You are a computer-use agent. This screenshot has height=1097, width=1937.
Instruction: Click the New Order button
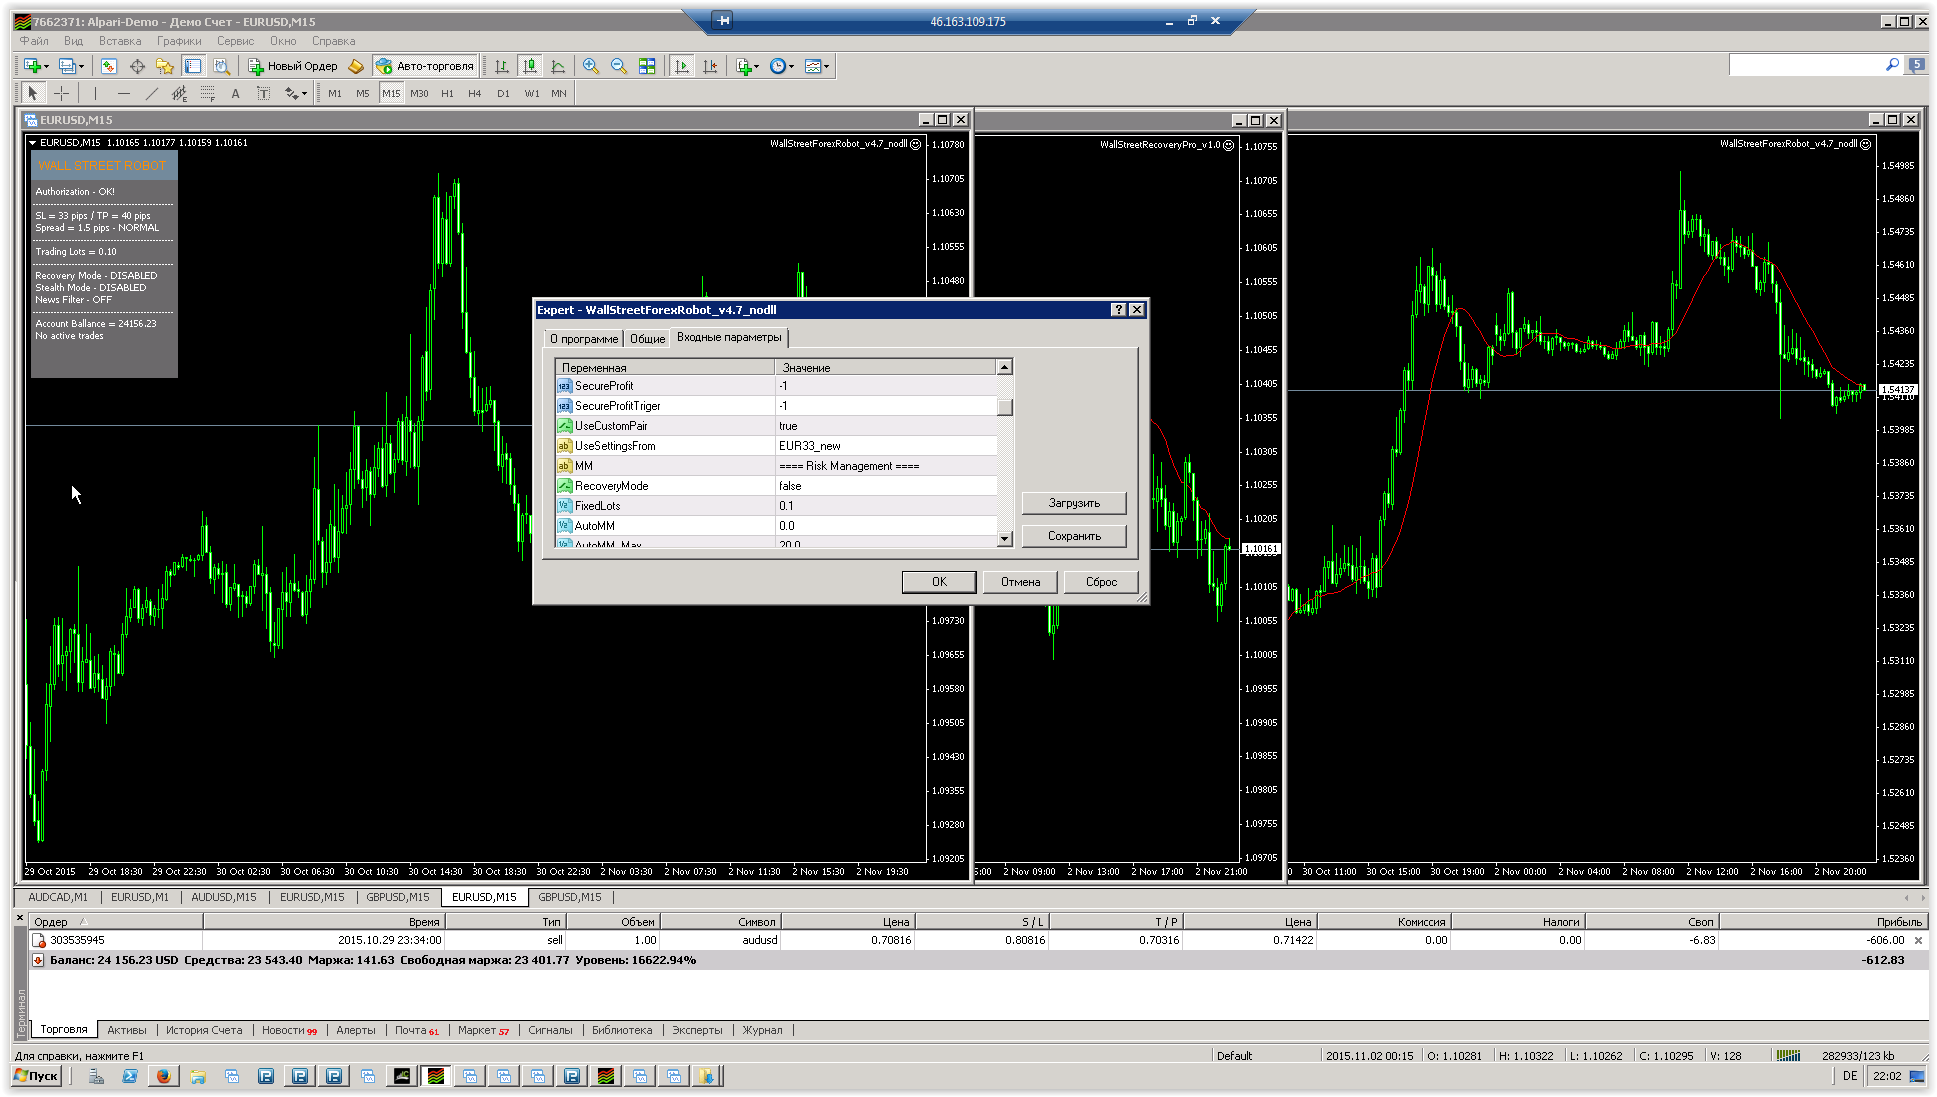pyautogui.click(x=293, y=66)
